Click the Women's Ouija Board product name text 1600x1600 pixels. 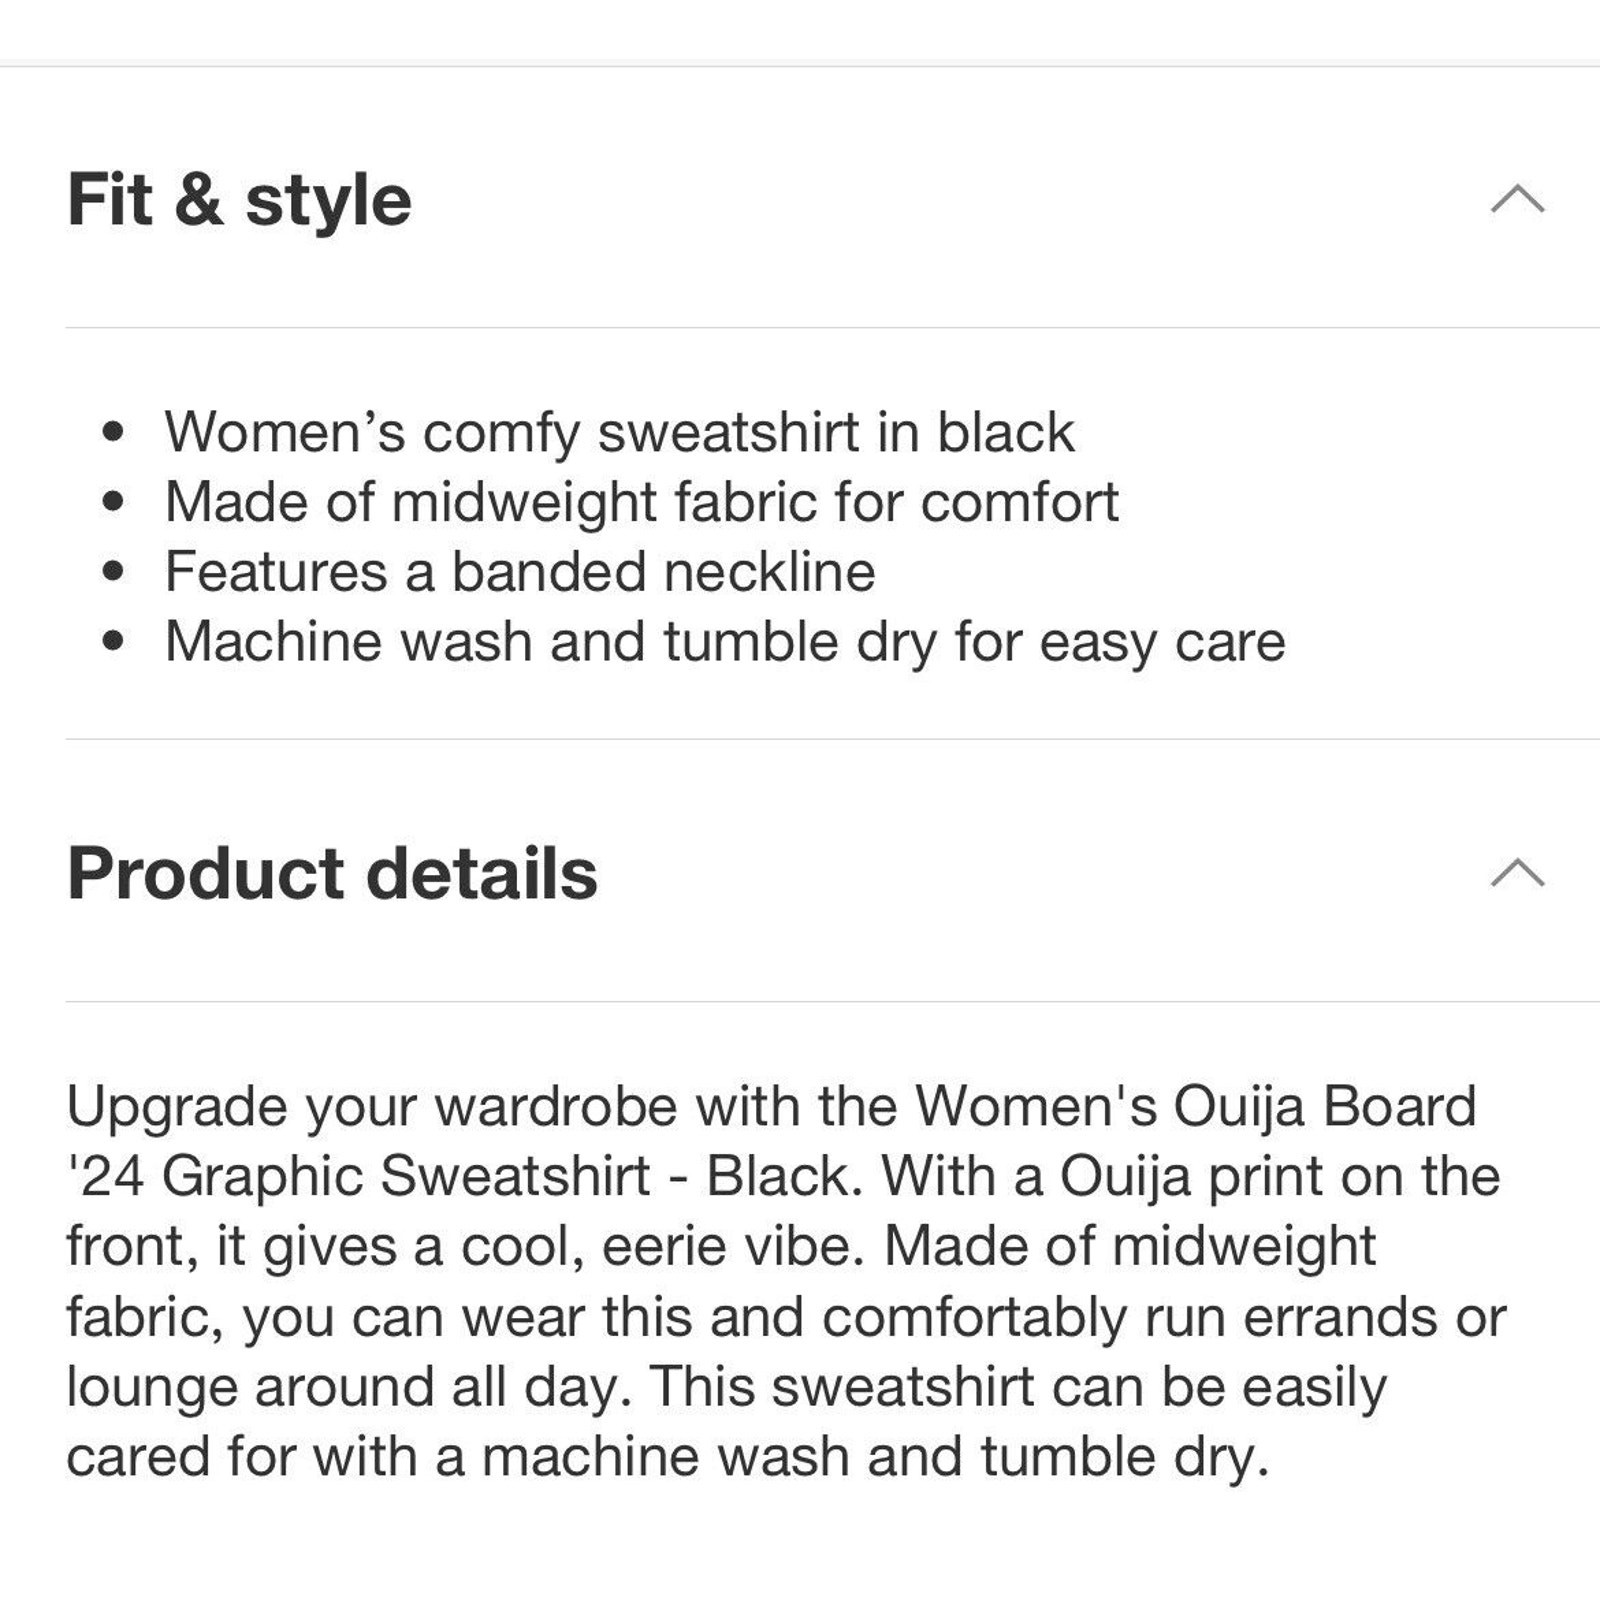click(x=1196, y=1107)
